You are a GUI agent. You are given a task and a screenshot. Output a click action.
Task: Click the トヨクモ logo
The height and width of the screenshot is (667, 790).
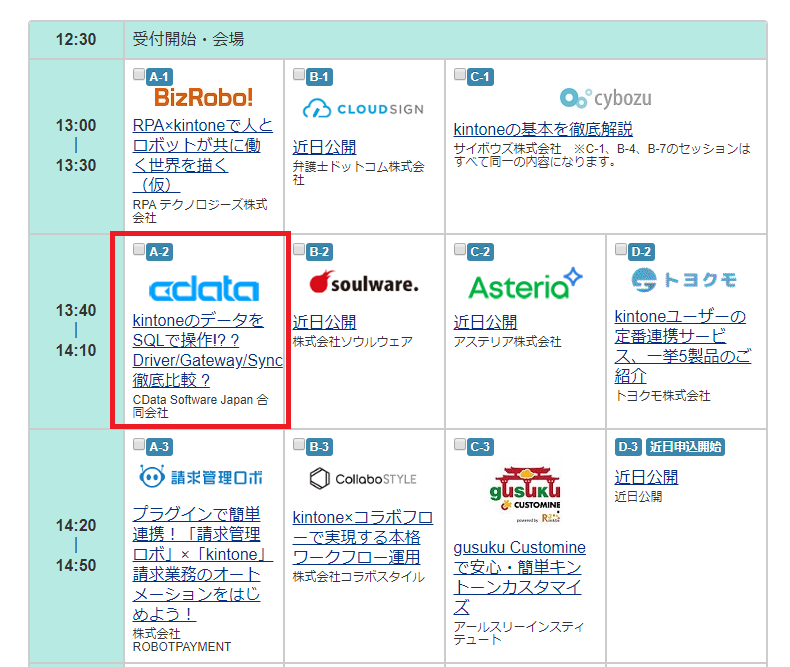[x=684, y=280]
